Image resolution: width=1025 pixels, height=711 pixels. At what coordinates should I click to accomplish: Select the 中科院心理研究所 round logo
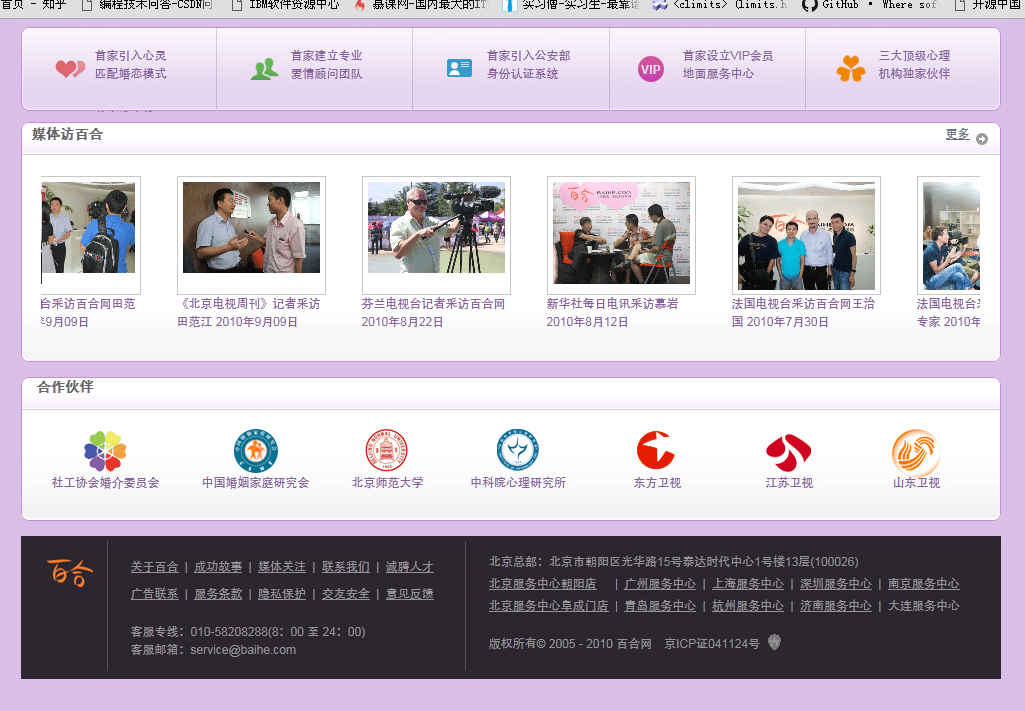tap(517, 449)
